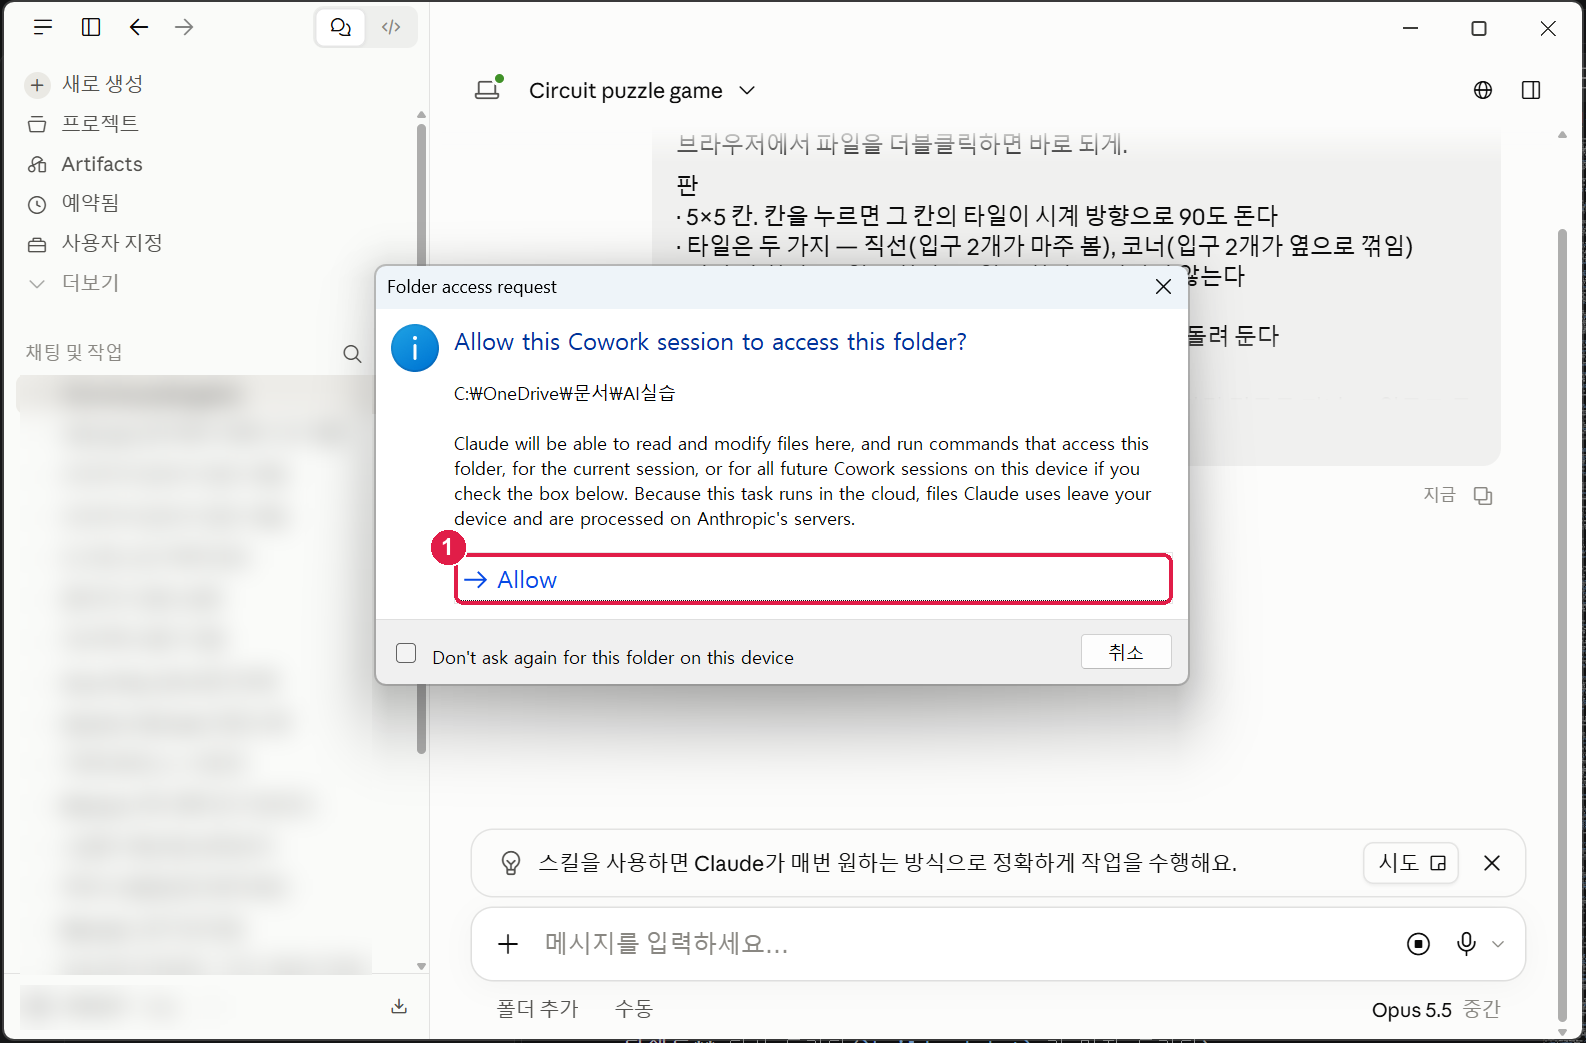Click the Cowork session icon beside the title
Screen dimensions: 1586x1043
pyautogui.click(x=489, y=89)
